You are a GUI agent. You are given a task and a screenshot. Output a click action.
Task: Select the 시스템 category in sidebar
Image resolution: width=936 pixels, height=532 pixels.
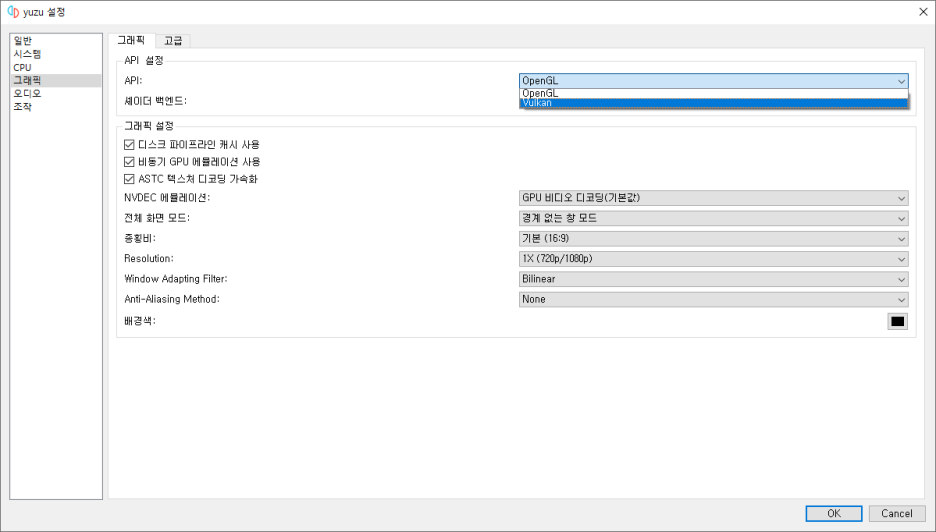coord(56,54)
